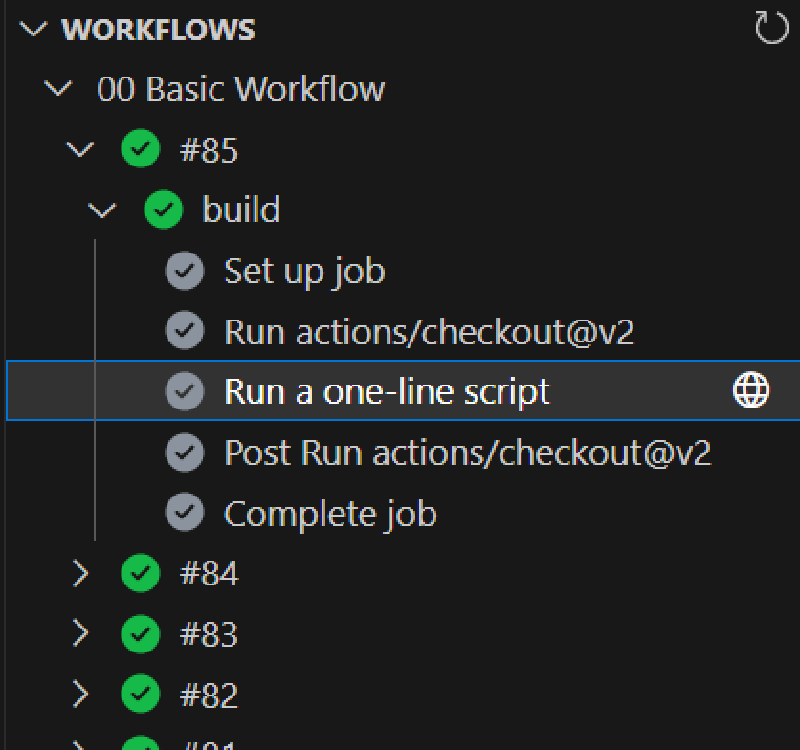Open step in browser globe icon
This screenshot has height=750, width=800.
click(x=751, y=391)
